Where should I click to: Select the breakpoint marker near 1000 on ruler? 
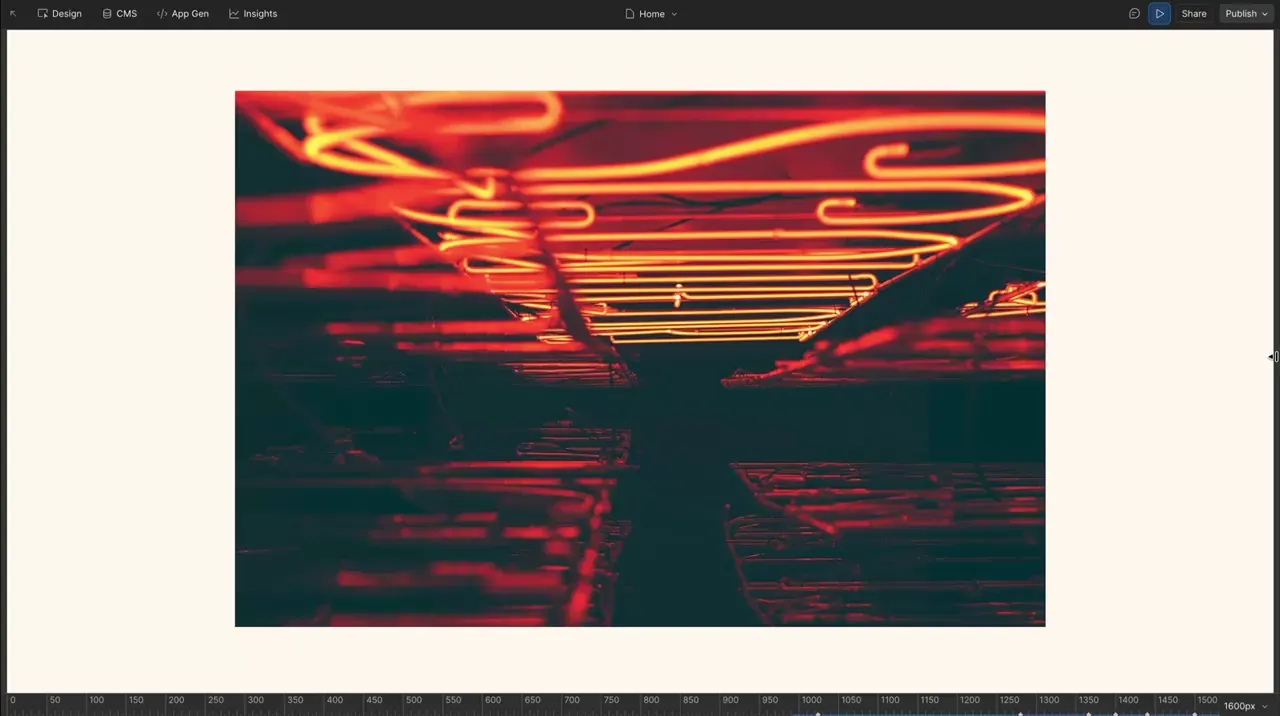818,714
